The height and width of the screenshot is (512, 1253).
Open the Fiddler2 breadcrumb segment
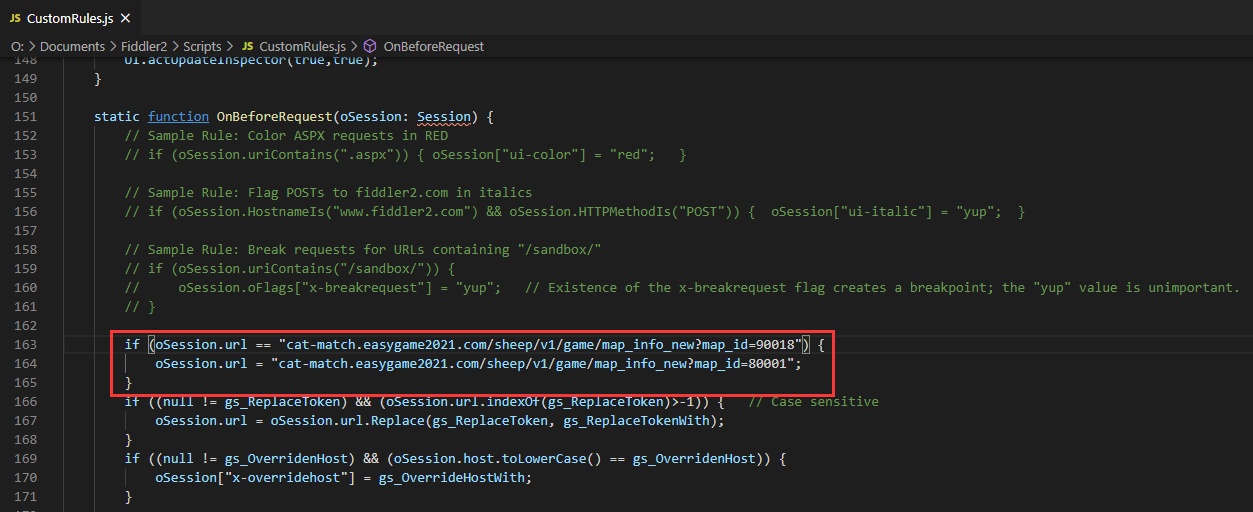(146, 46)
